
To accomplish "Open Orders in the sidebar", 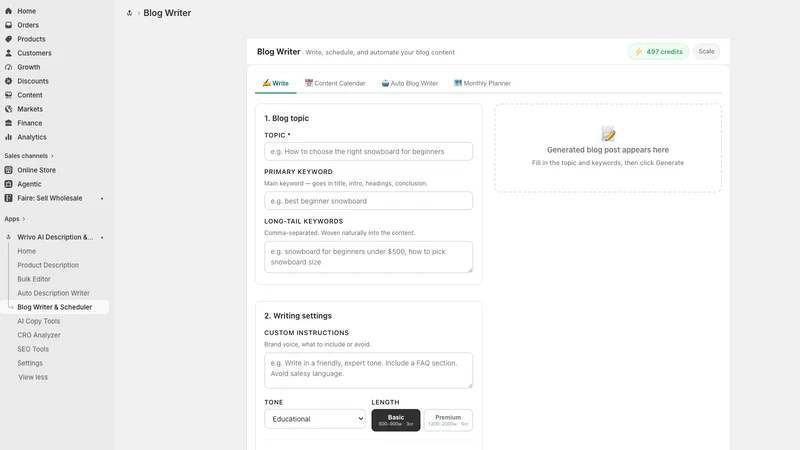I will click(x=28, y=25).
